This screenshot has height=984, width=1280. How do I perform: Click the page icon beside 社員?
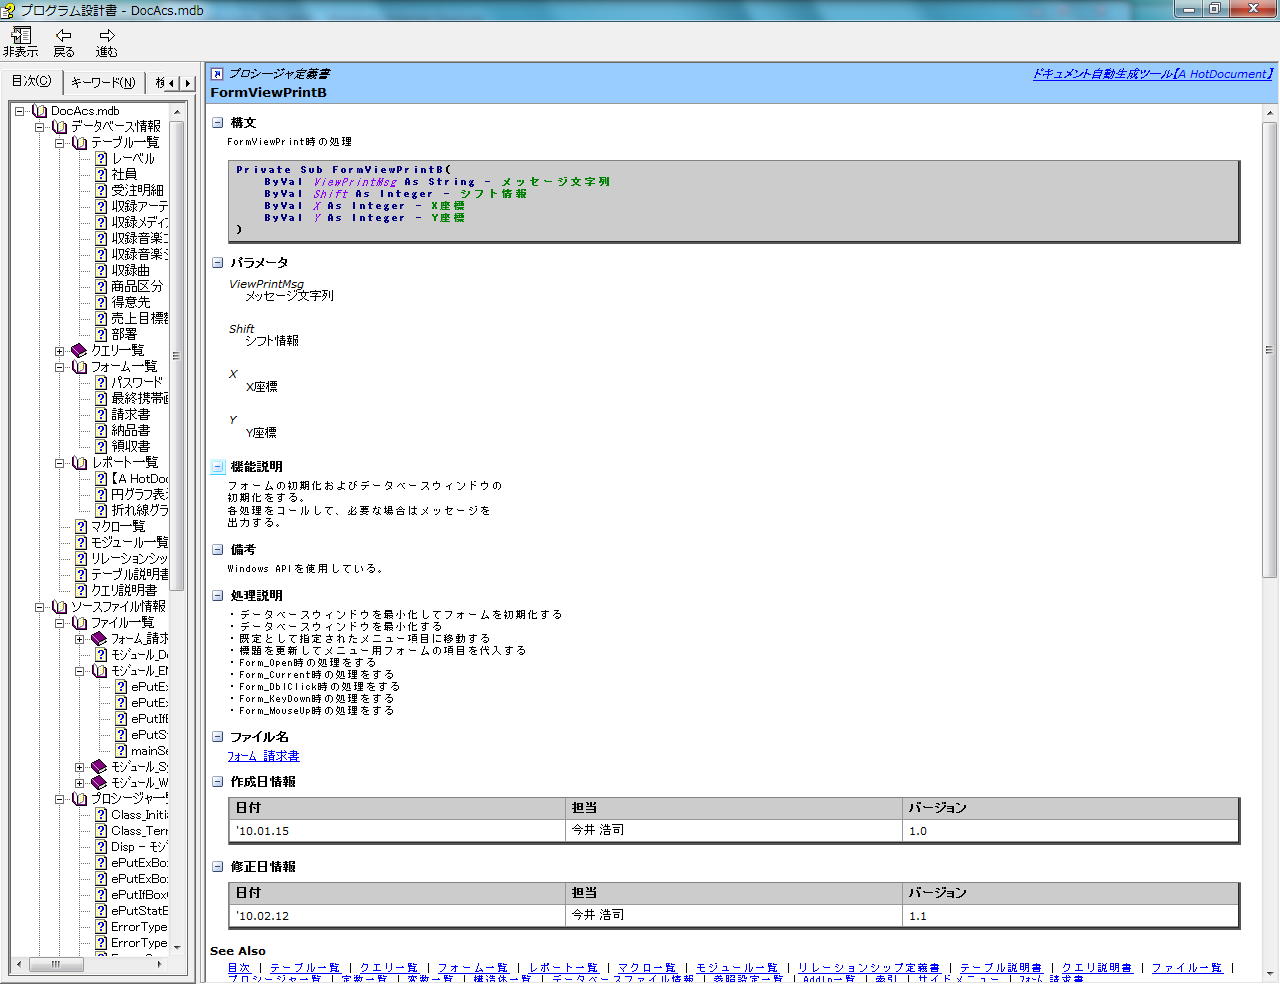point(101,174)
